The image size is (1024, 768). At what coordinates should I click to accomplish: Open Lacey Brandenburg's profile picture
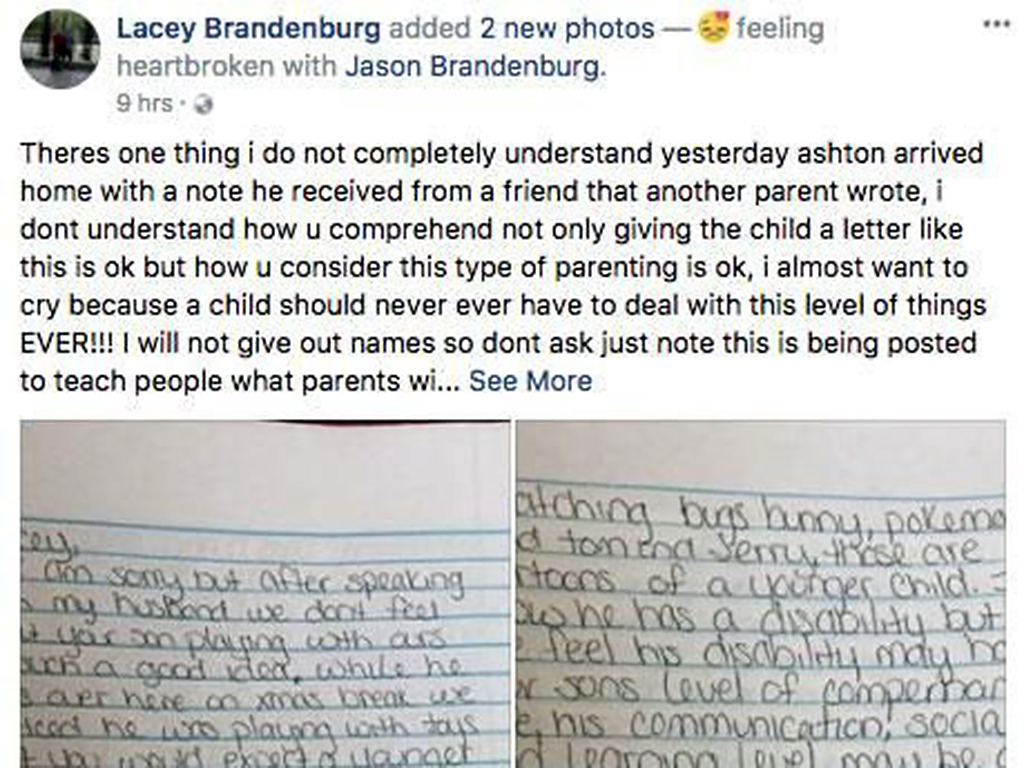coord(60,50)
